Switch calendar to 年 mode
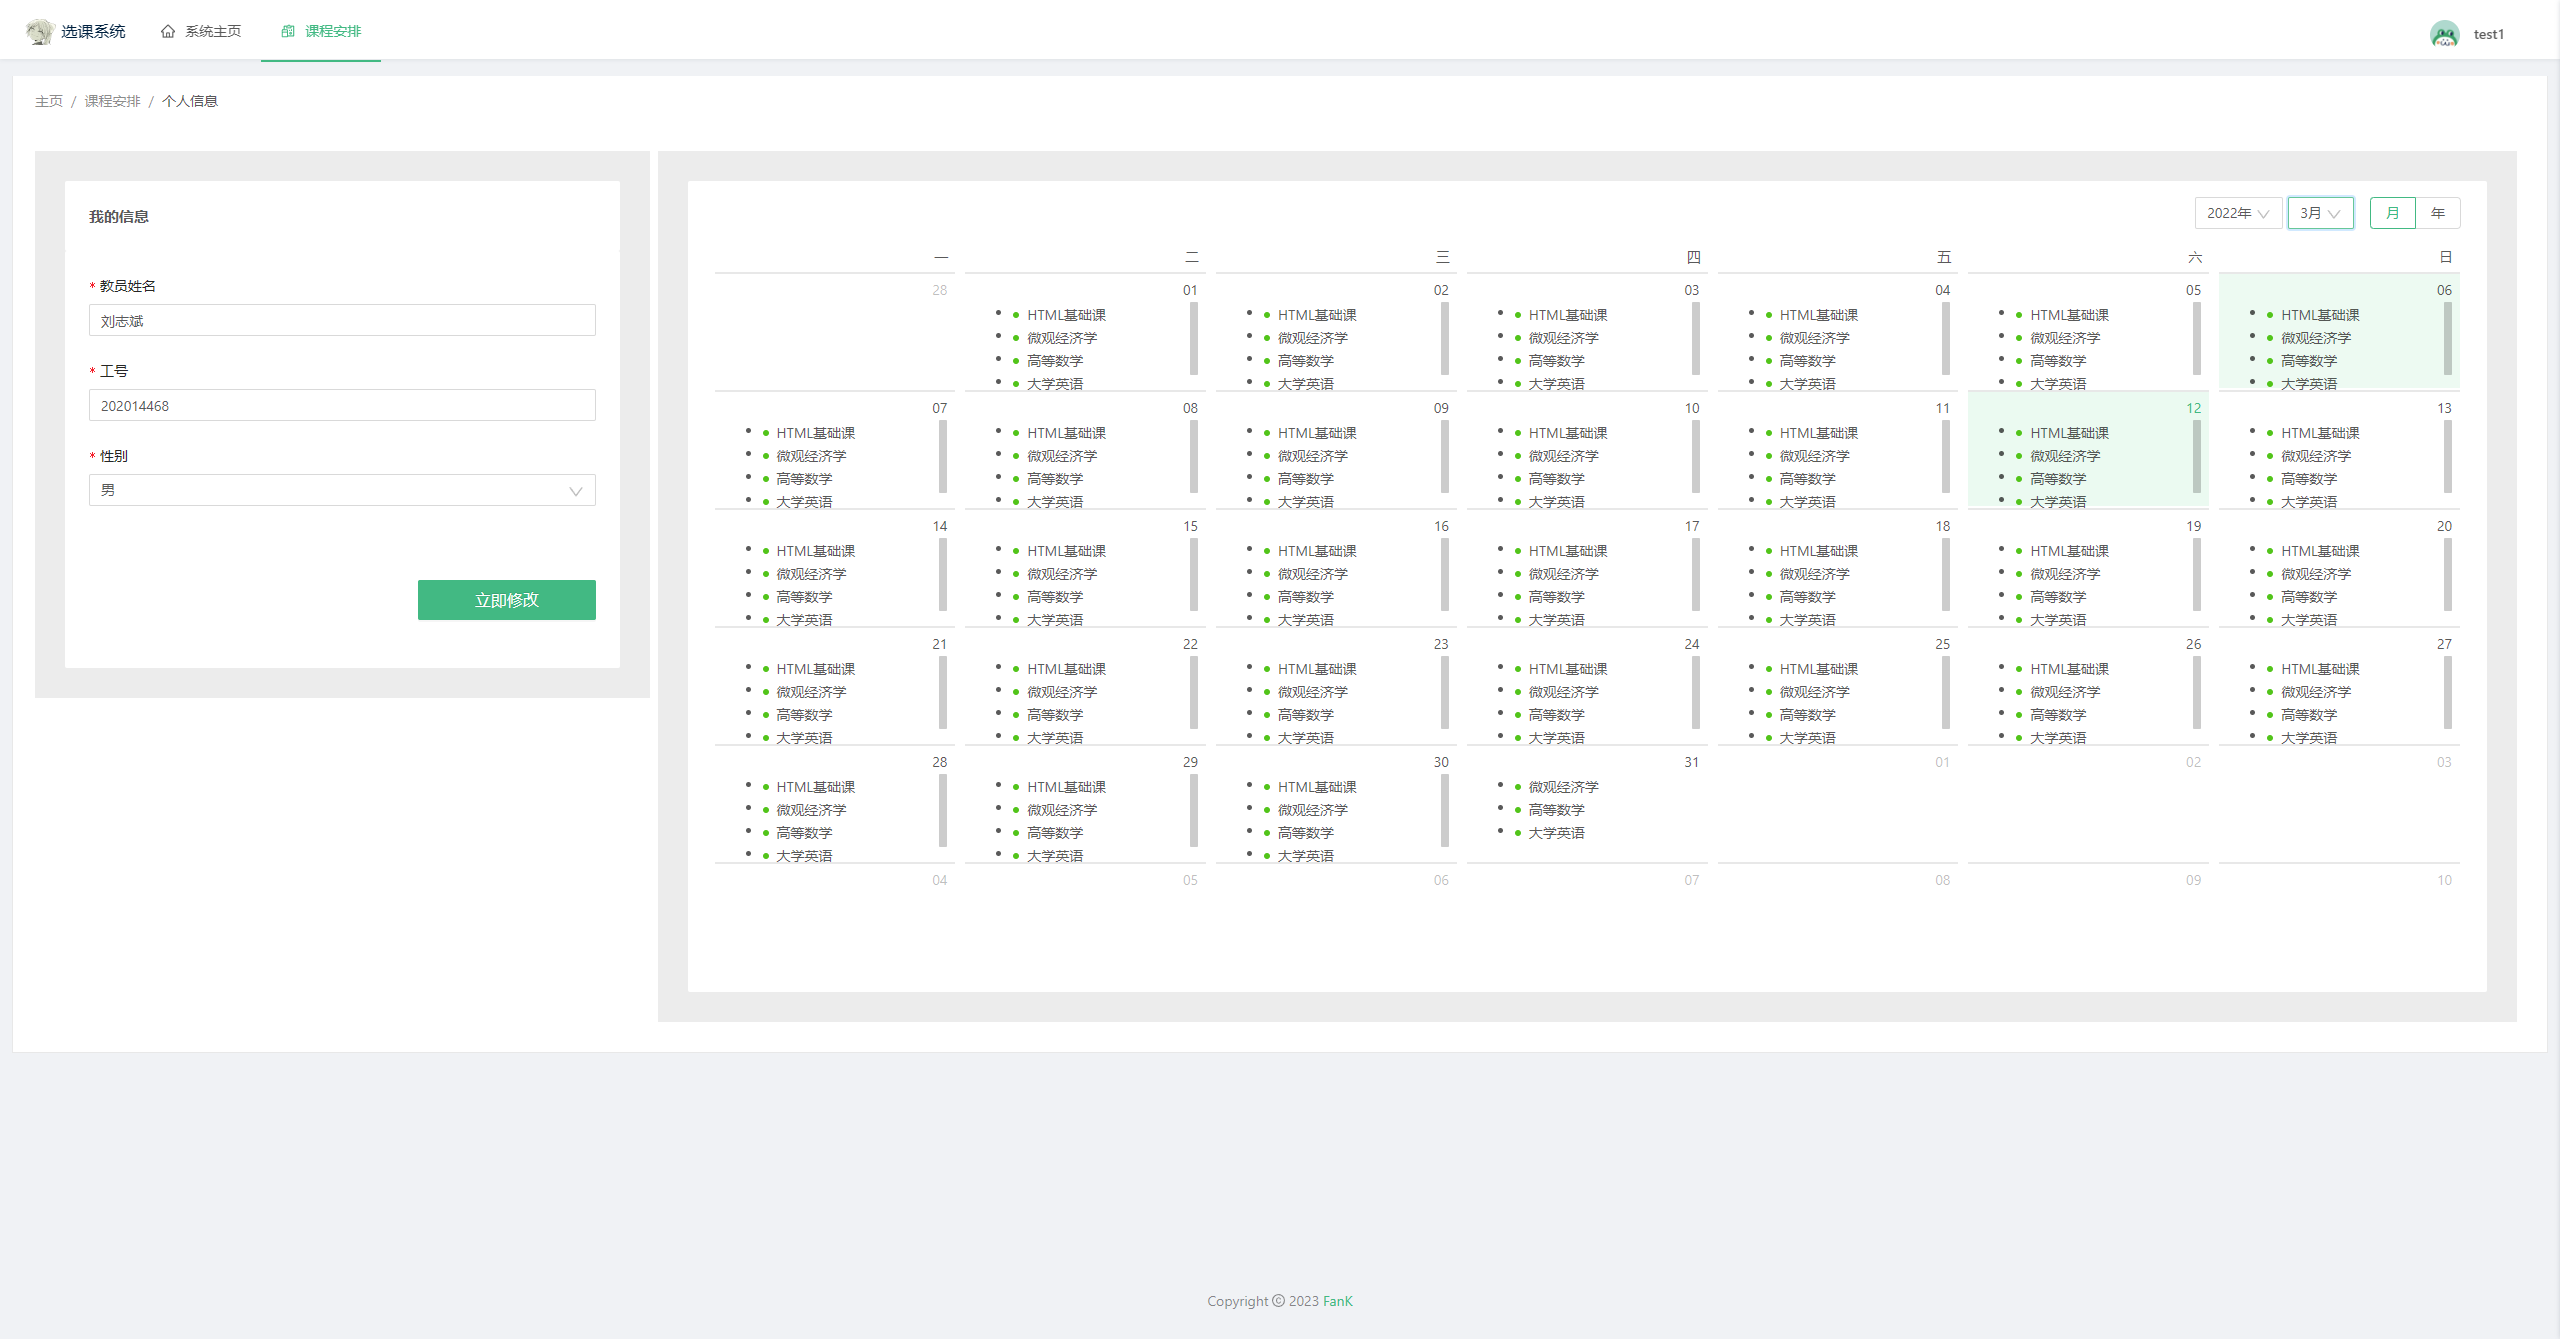This screenshot has height=1339, width=2560. (2437, 213)
